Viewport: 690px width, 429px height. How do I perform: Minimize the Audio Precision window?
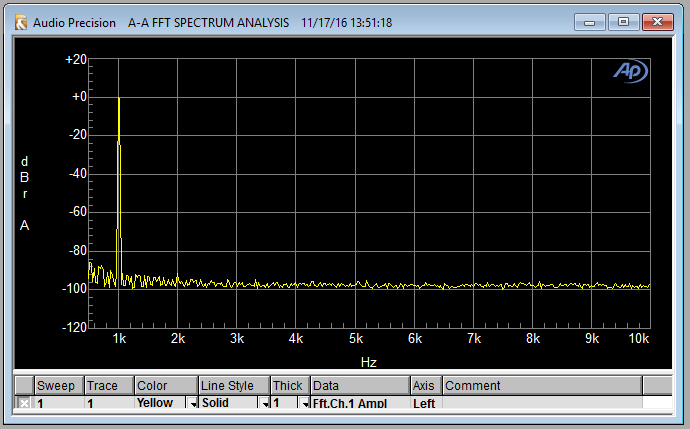(x=590, y=22)
